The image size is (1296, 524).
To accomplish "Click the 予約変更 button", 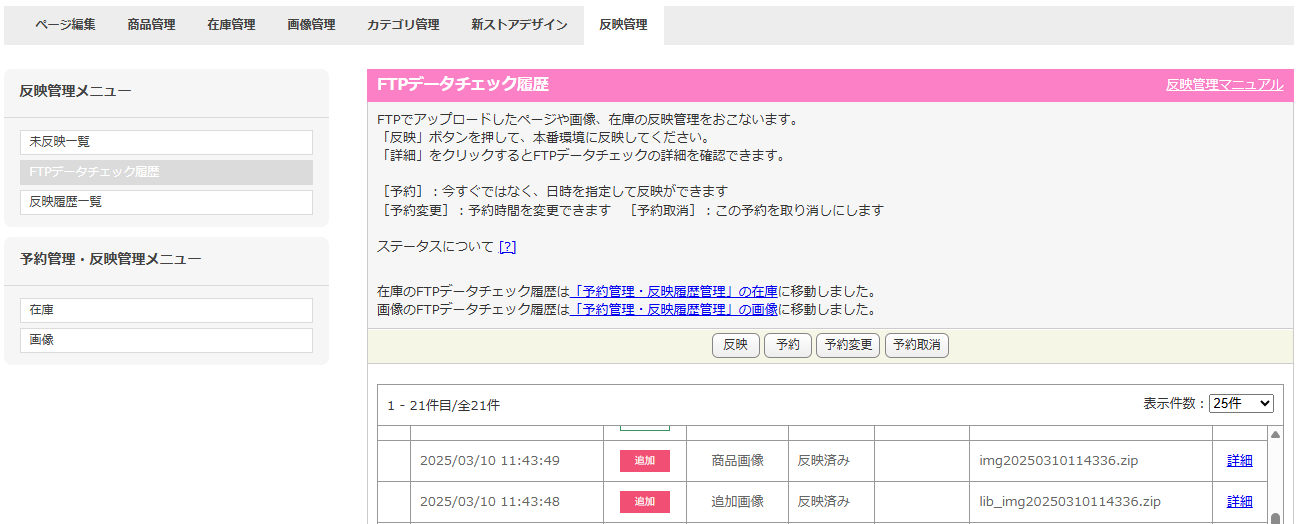I will [848, 345].
